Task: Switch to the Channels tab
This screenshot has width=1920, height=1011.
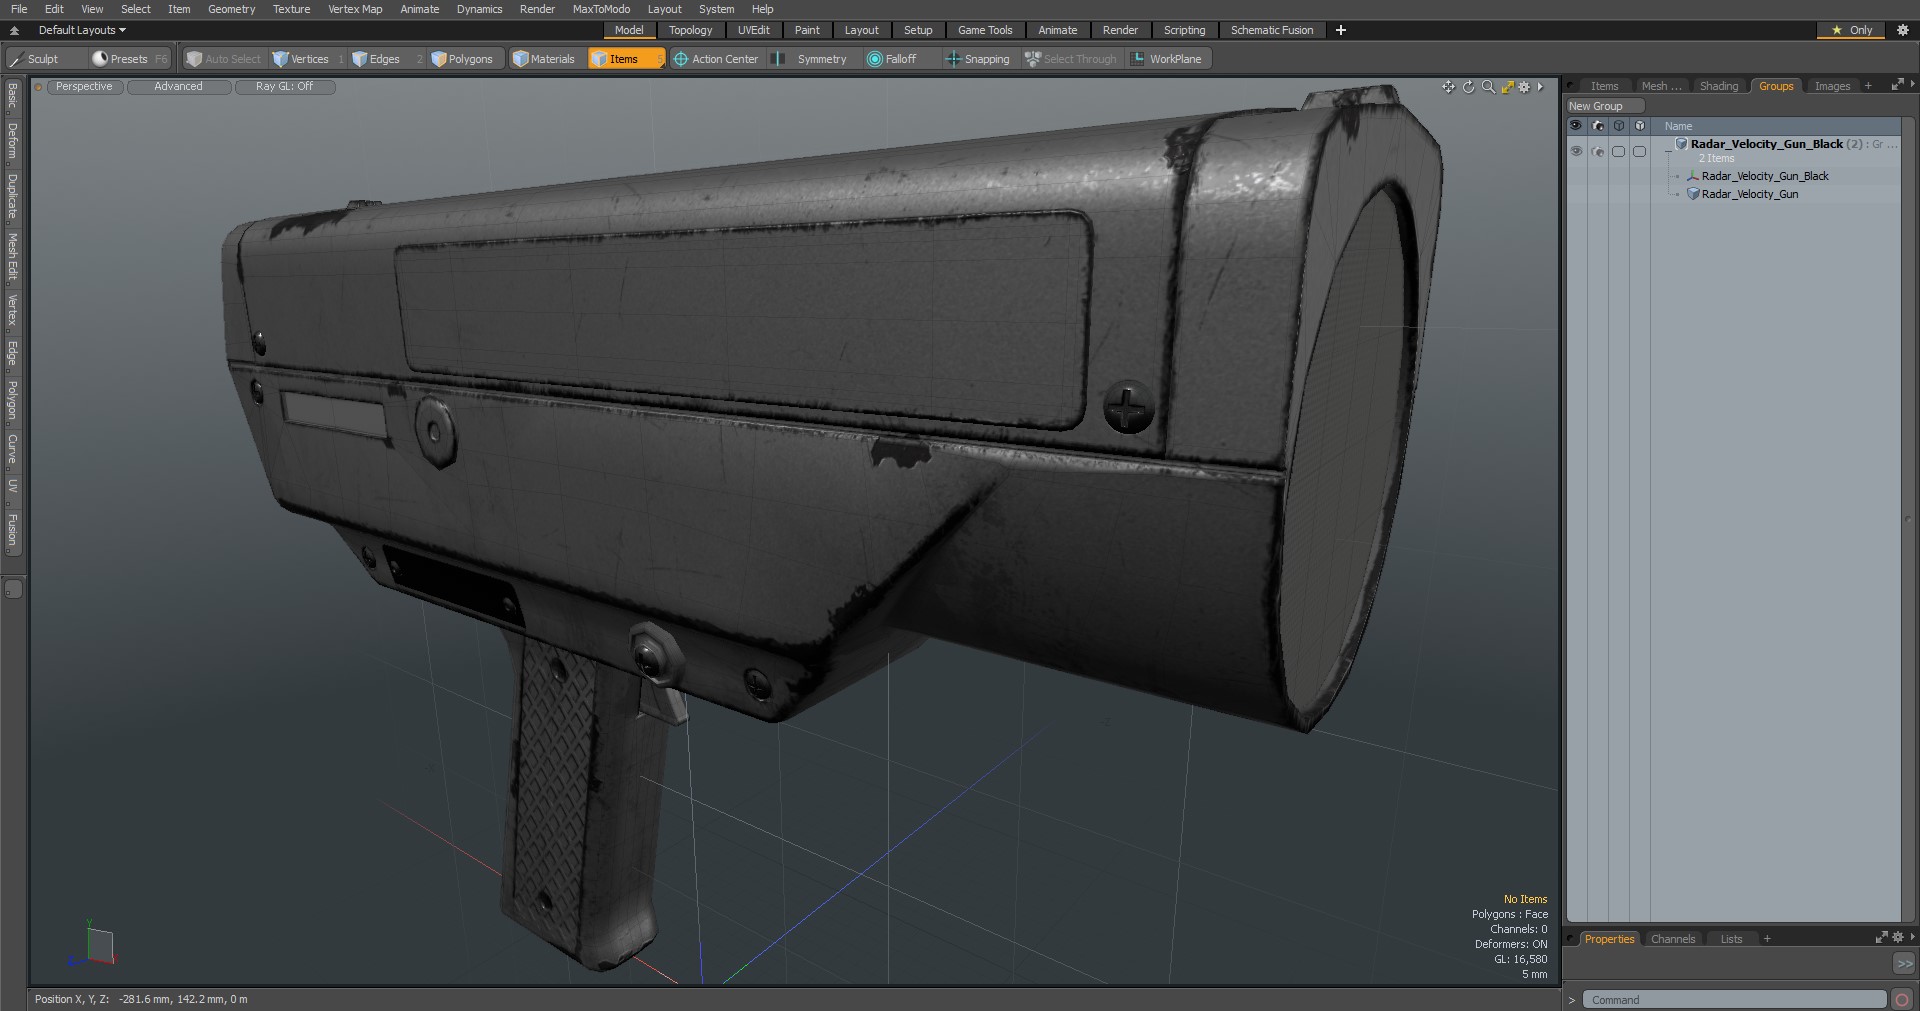Action: click(1672, 939)
